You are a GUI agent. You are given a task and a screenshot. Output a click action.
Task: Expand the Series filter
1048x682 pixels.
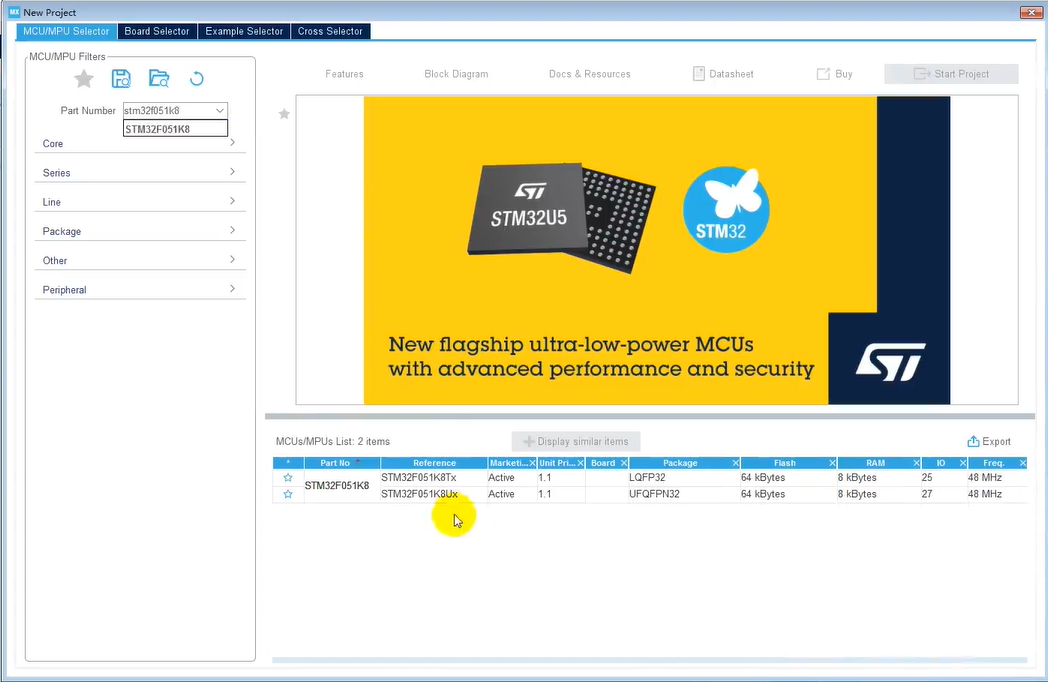pyautogui.click(x=140, y=173)
